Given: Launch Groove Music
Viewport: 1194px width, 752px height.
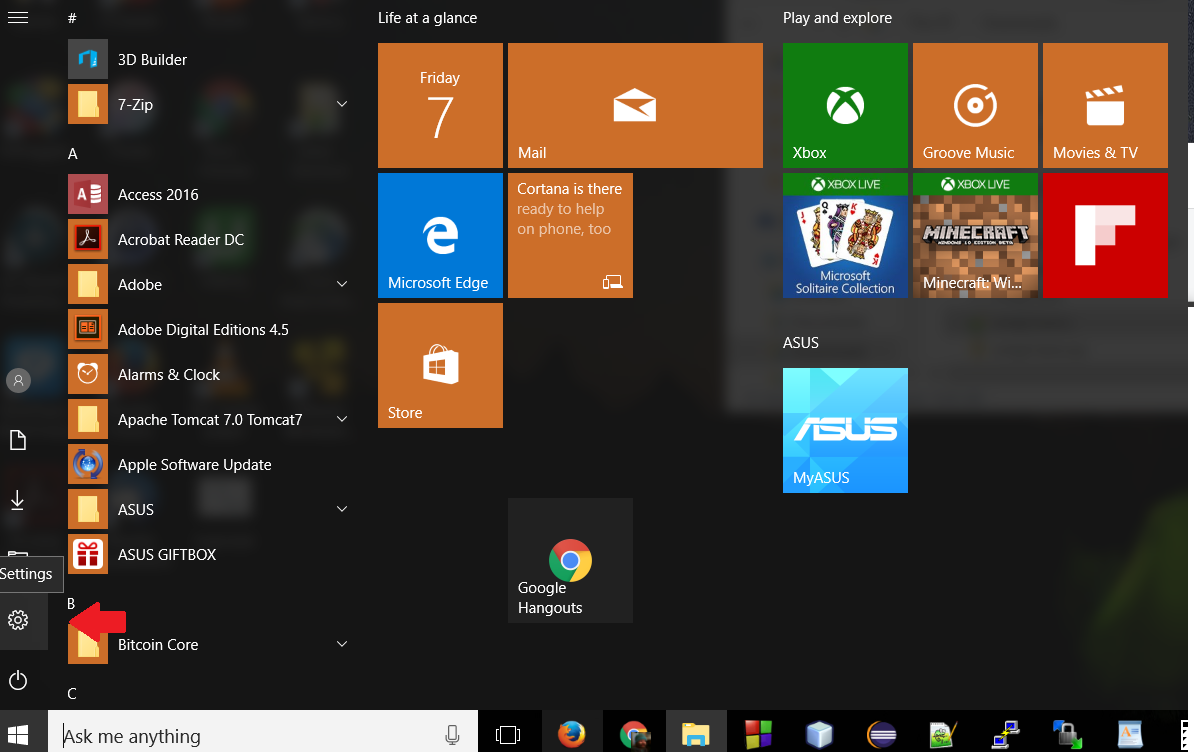Looking at the screenshot, I should coord(975,105).
